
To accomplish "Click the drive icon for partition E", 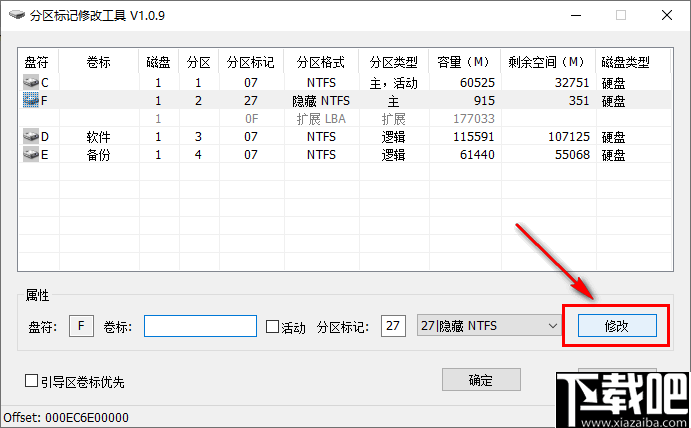I will (31, 155).
